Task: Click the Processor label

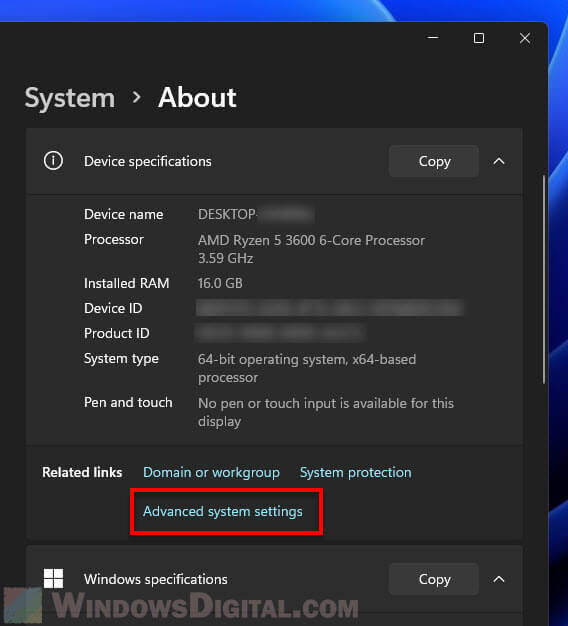Action: pos(114,239)
